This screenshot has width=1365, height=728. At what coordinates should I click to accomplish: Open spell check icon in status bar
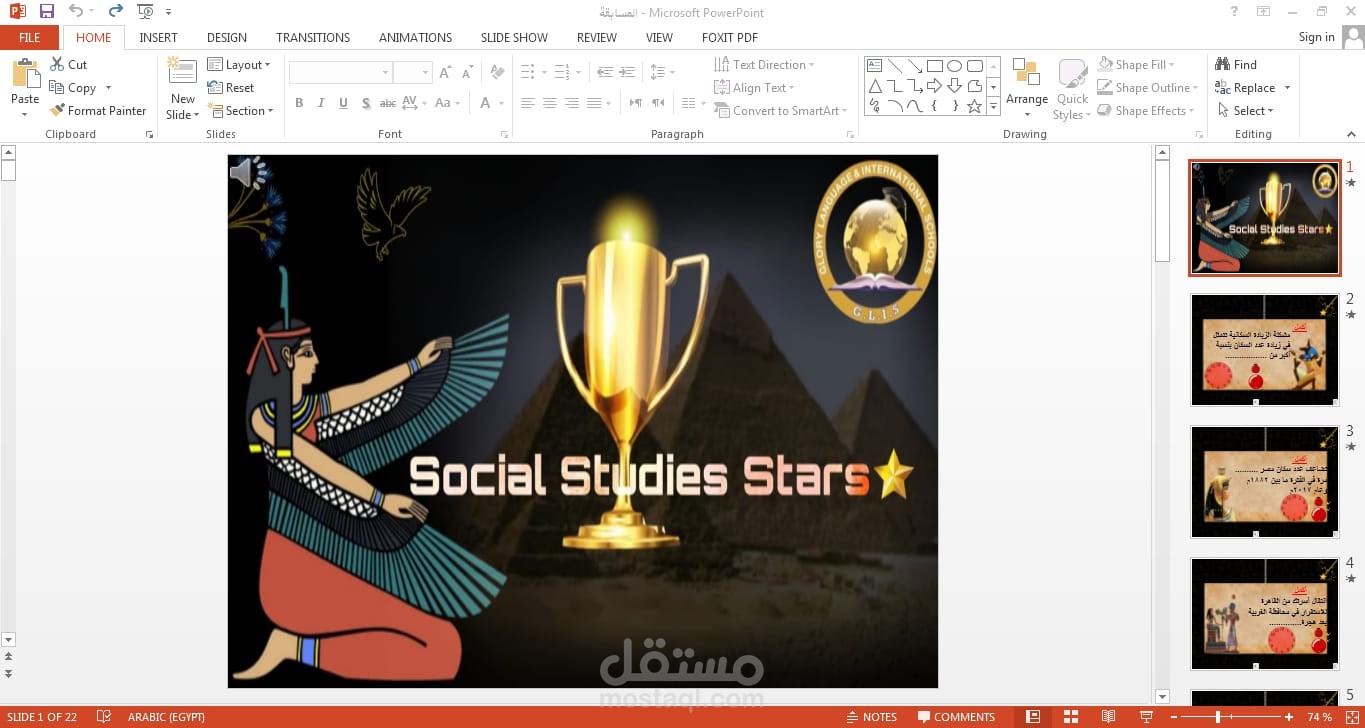(x=104, y=717)
